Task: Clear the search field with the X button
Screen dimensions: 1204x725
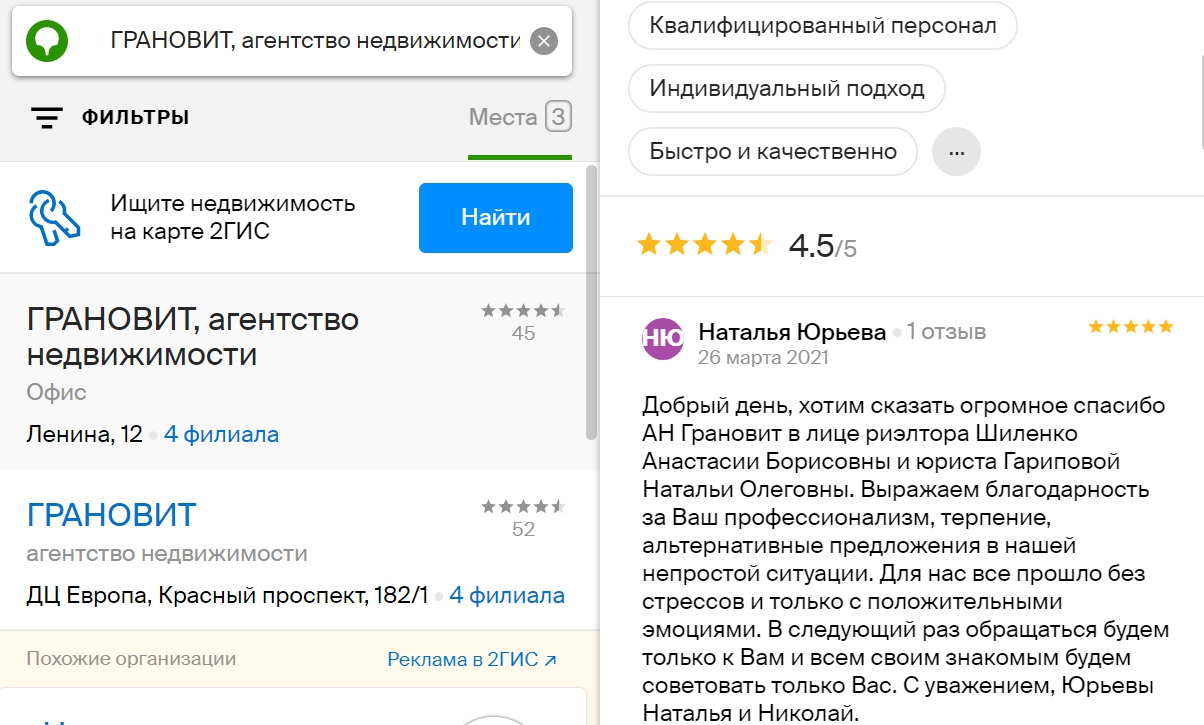Action: click(543, 41)
